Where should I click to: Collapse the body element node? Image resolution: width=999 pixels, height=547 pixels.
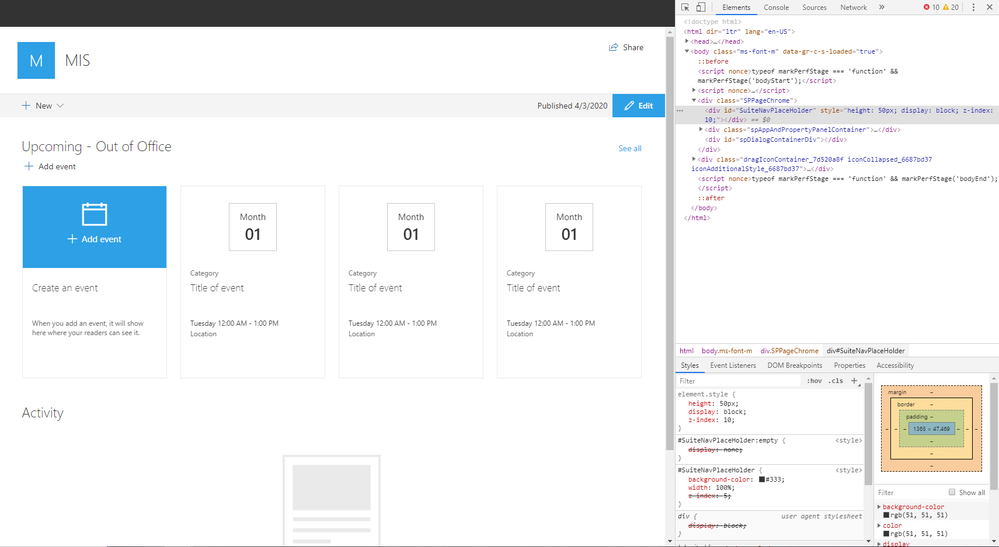[x=687, y=51]
